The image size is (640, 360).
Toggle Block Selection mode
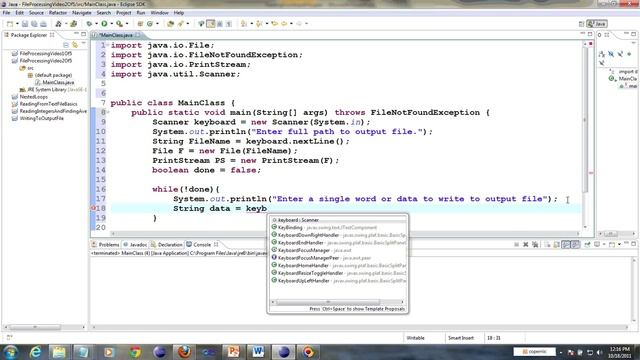click(x=220, y=24)
